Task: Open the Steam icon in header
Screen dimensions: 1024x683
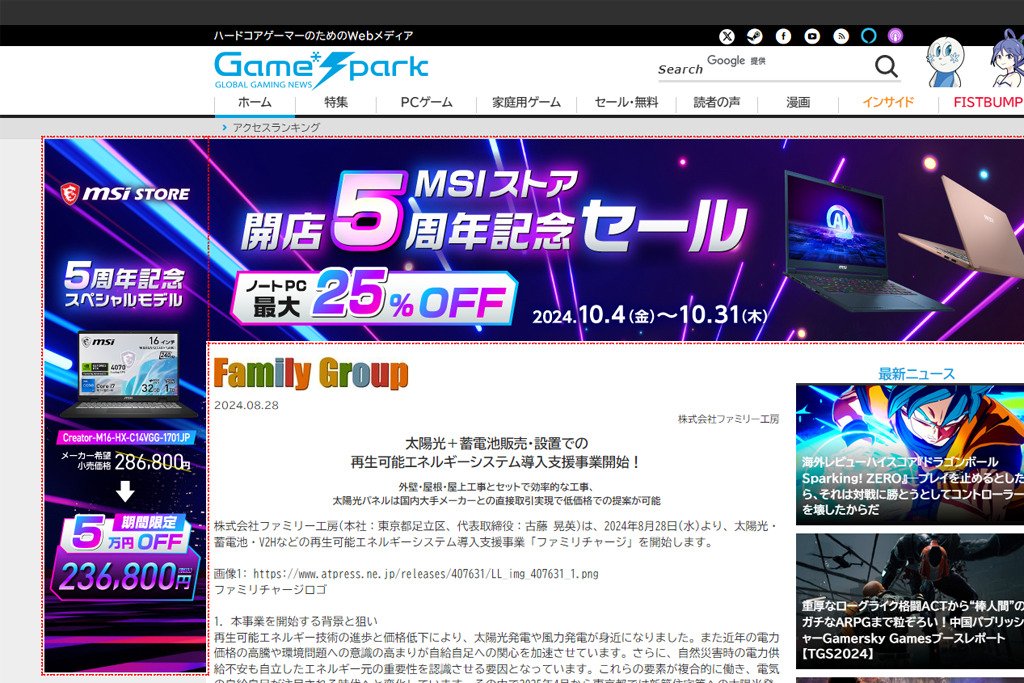Action: [755, 37]
